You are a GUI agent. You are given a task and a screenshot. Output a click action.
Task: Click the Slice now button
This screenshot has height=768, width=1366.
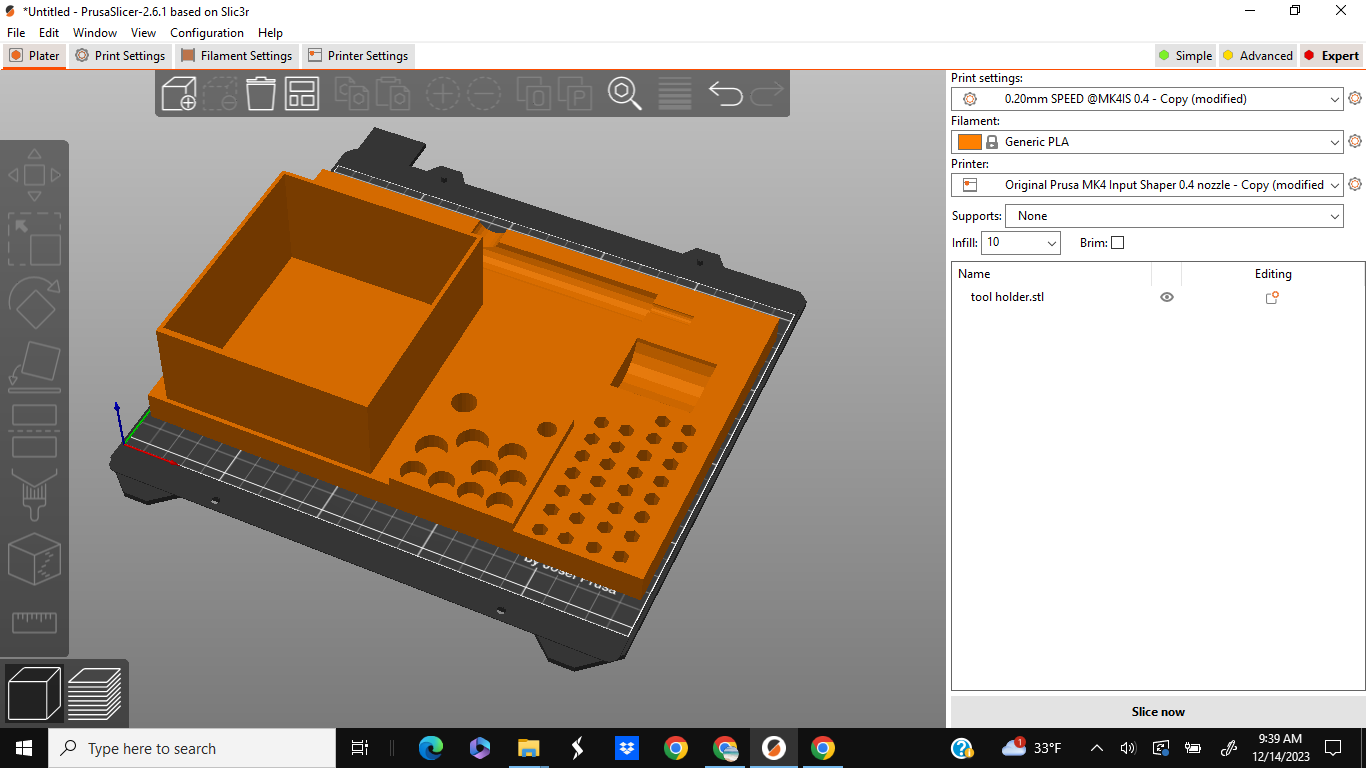click(1157, 712)
